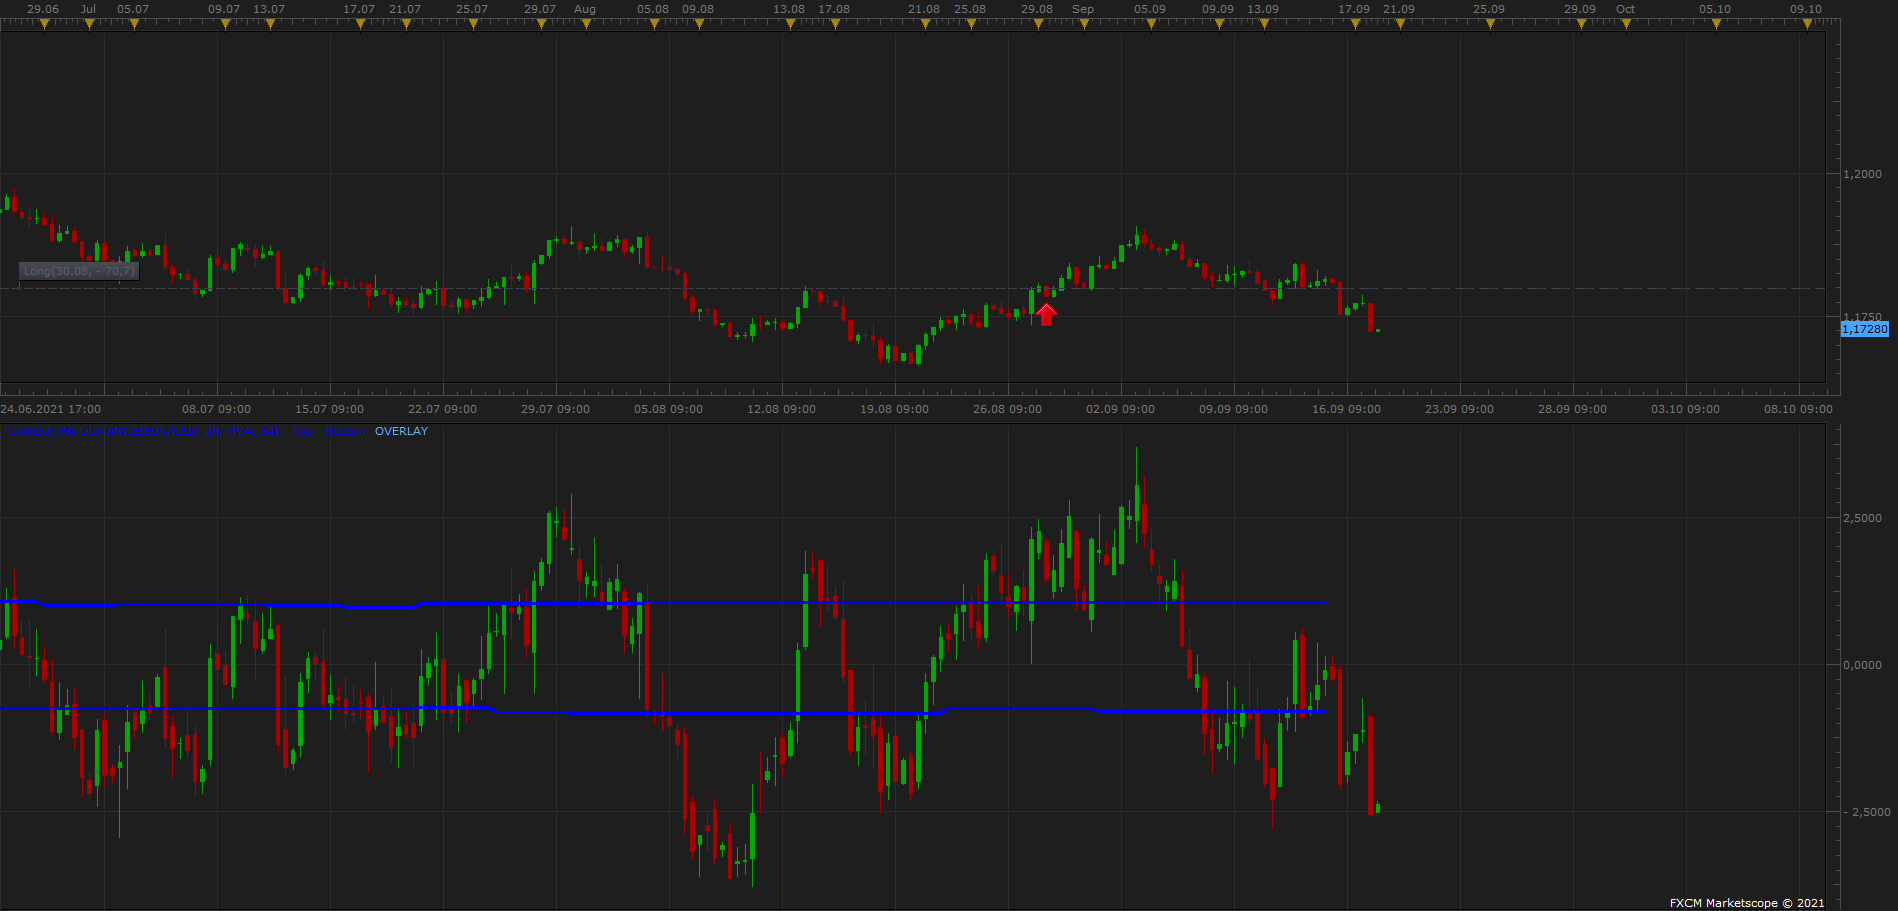Click the orange marker under 05.10
This screenshot has width=1898, height=911.
coord(1716,25)
